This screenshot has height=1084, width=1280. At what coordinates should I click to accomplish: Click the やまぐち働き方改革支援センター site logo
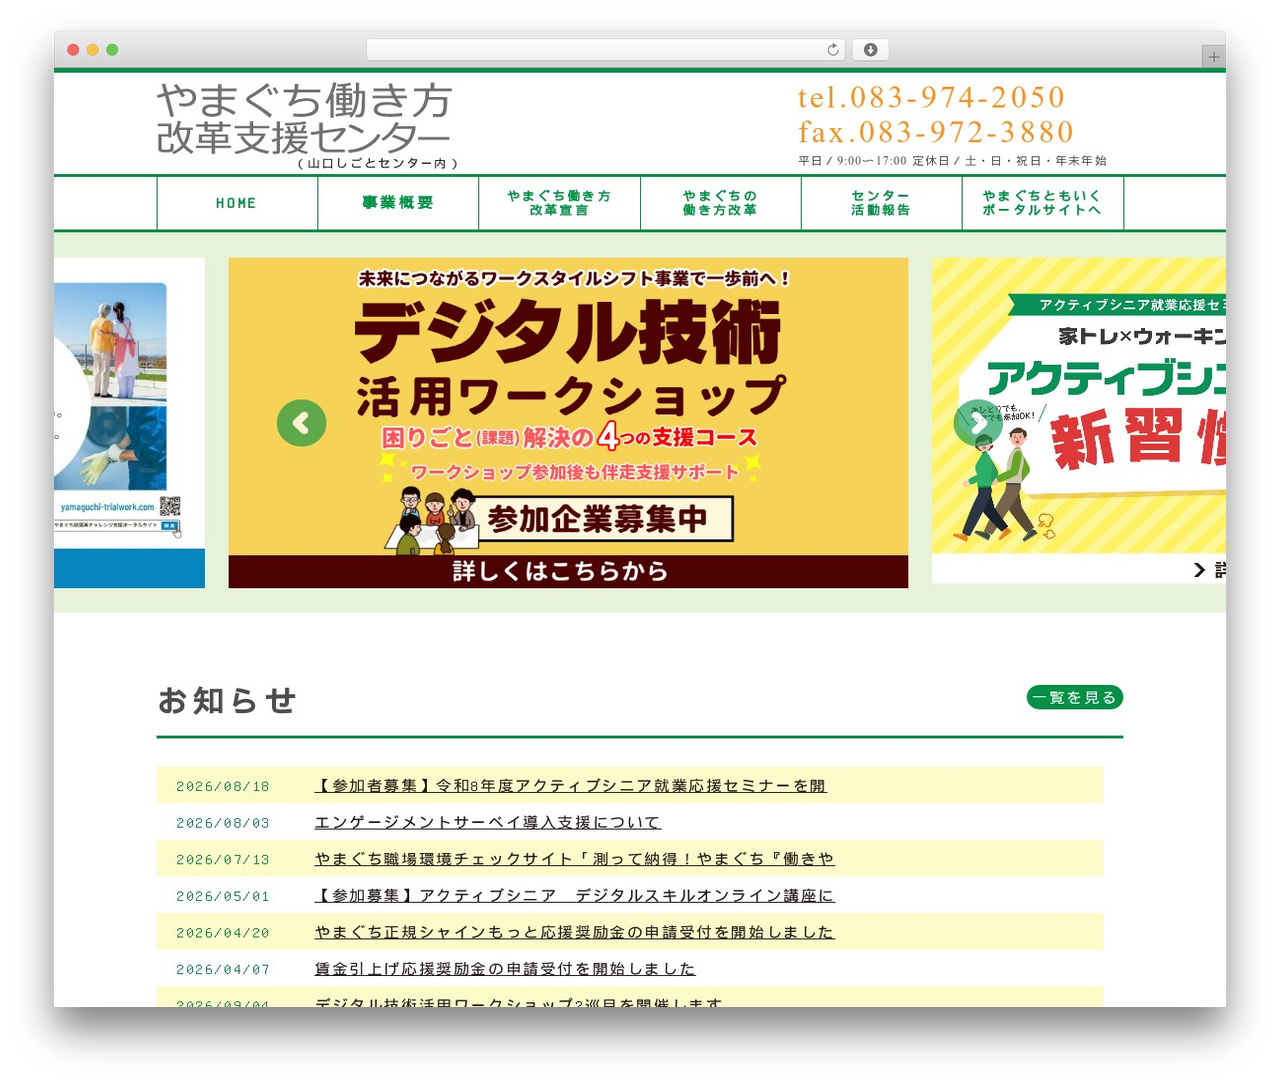[x=307, y=125]
